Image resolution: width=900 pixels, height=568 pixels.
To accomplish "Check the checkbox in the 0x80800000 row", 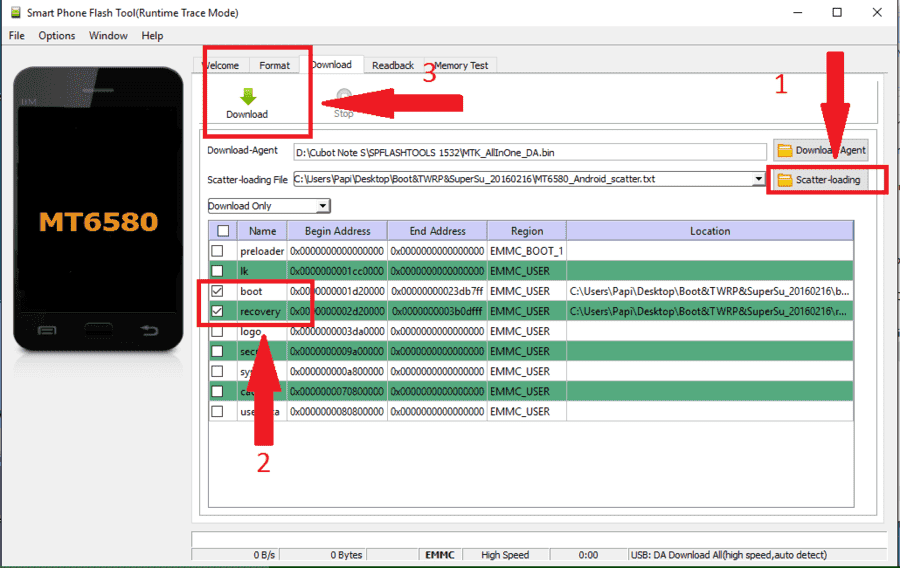I will tap(217, 411).
